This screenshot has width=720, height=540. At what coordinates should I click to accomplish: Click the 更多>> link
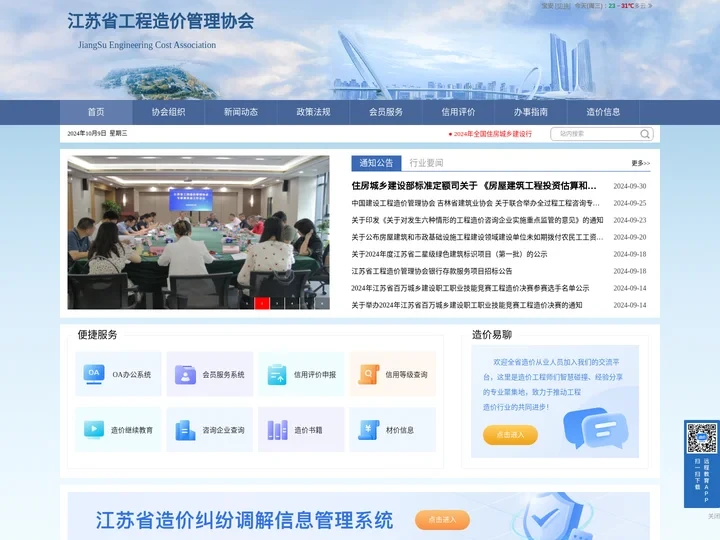[x=641, y=163]
